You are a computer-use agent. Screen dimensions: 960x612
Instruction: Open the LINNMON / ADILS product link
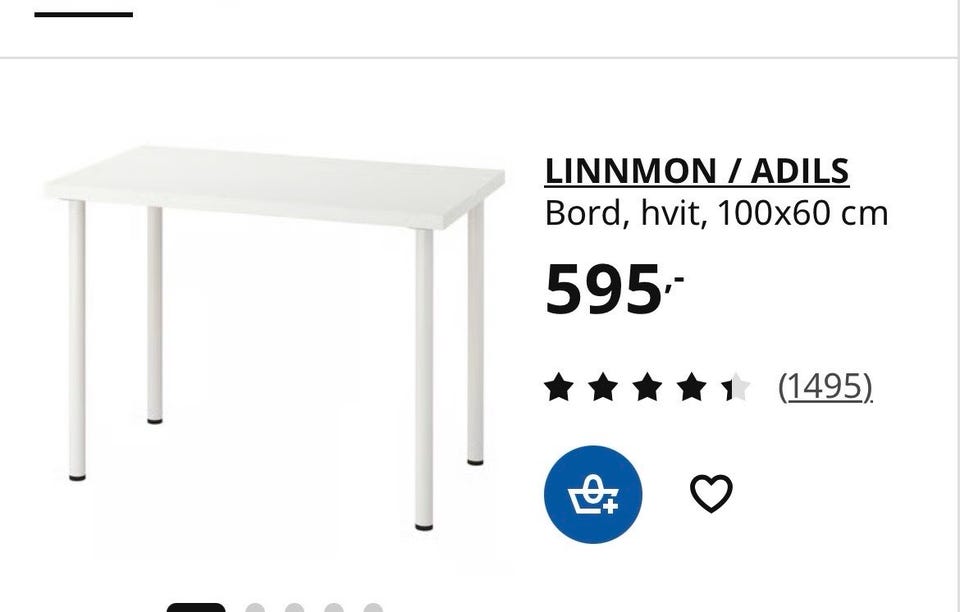pos(697,171)
